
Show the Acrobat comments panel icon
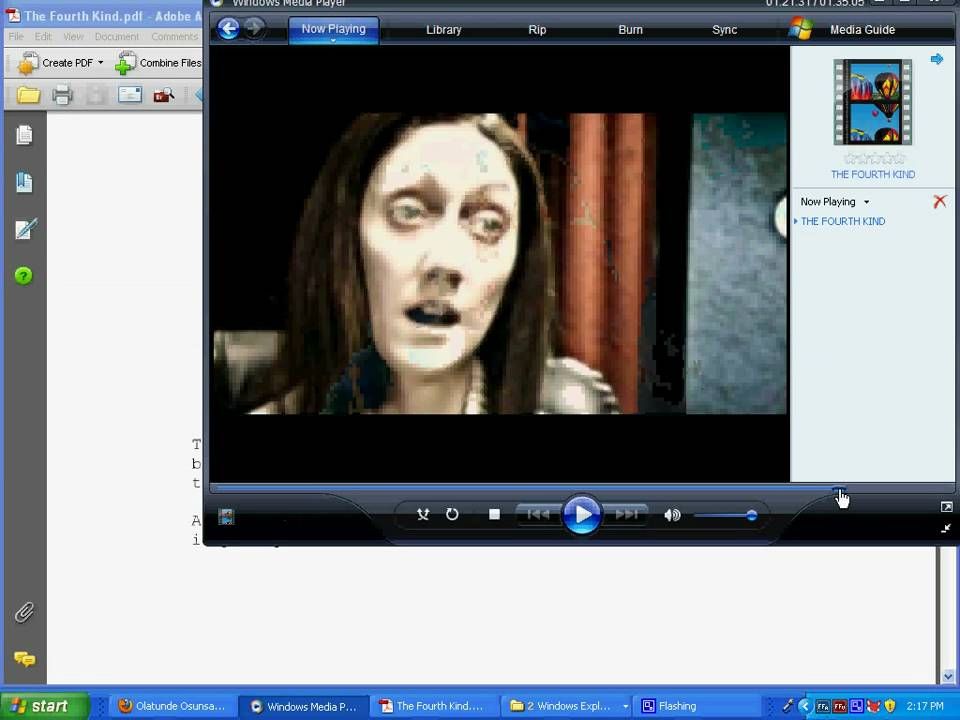click(24, 659)
